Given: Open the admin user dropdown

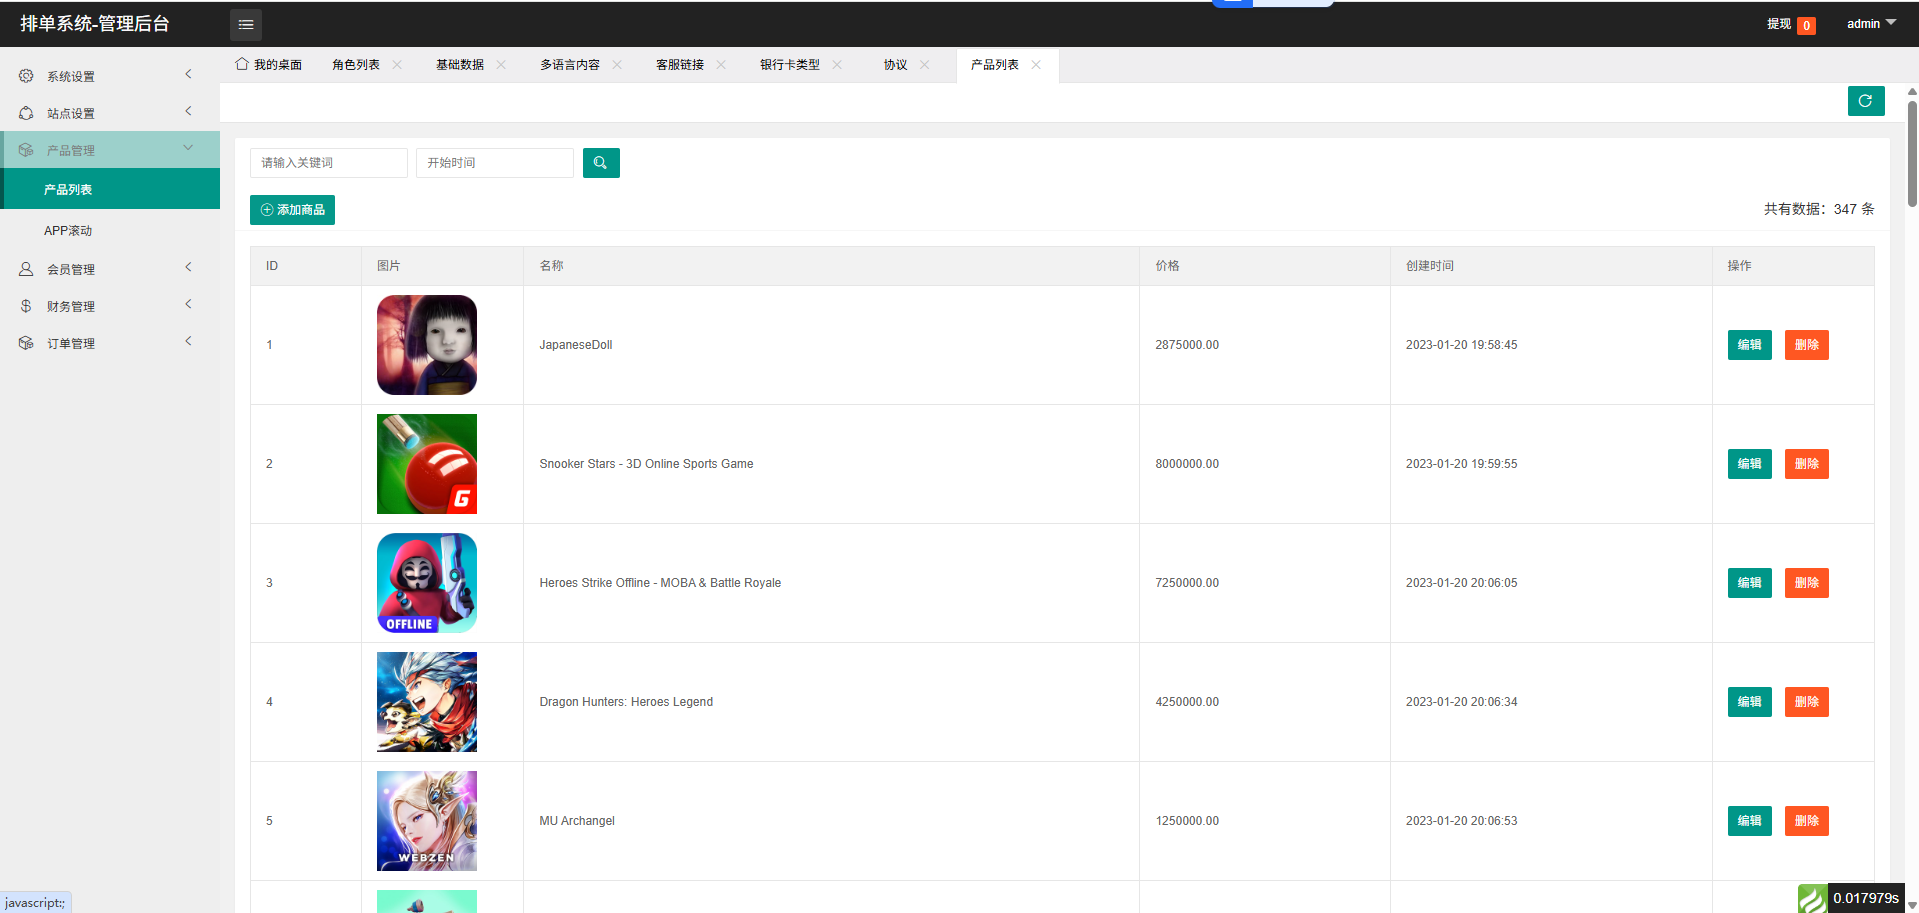Looking at the screenshot, I should 1870,24.
